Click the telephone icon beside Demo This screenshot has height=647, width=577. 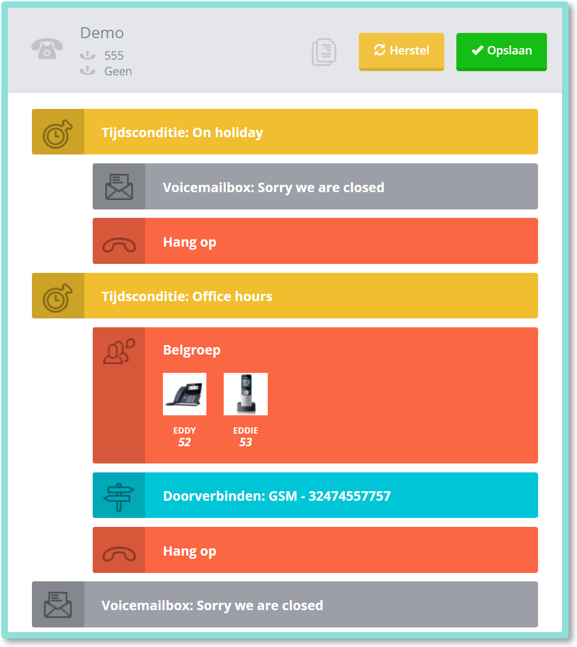coord(47,49)
